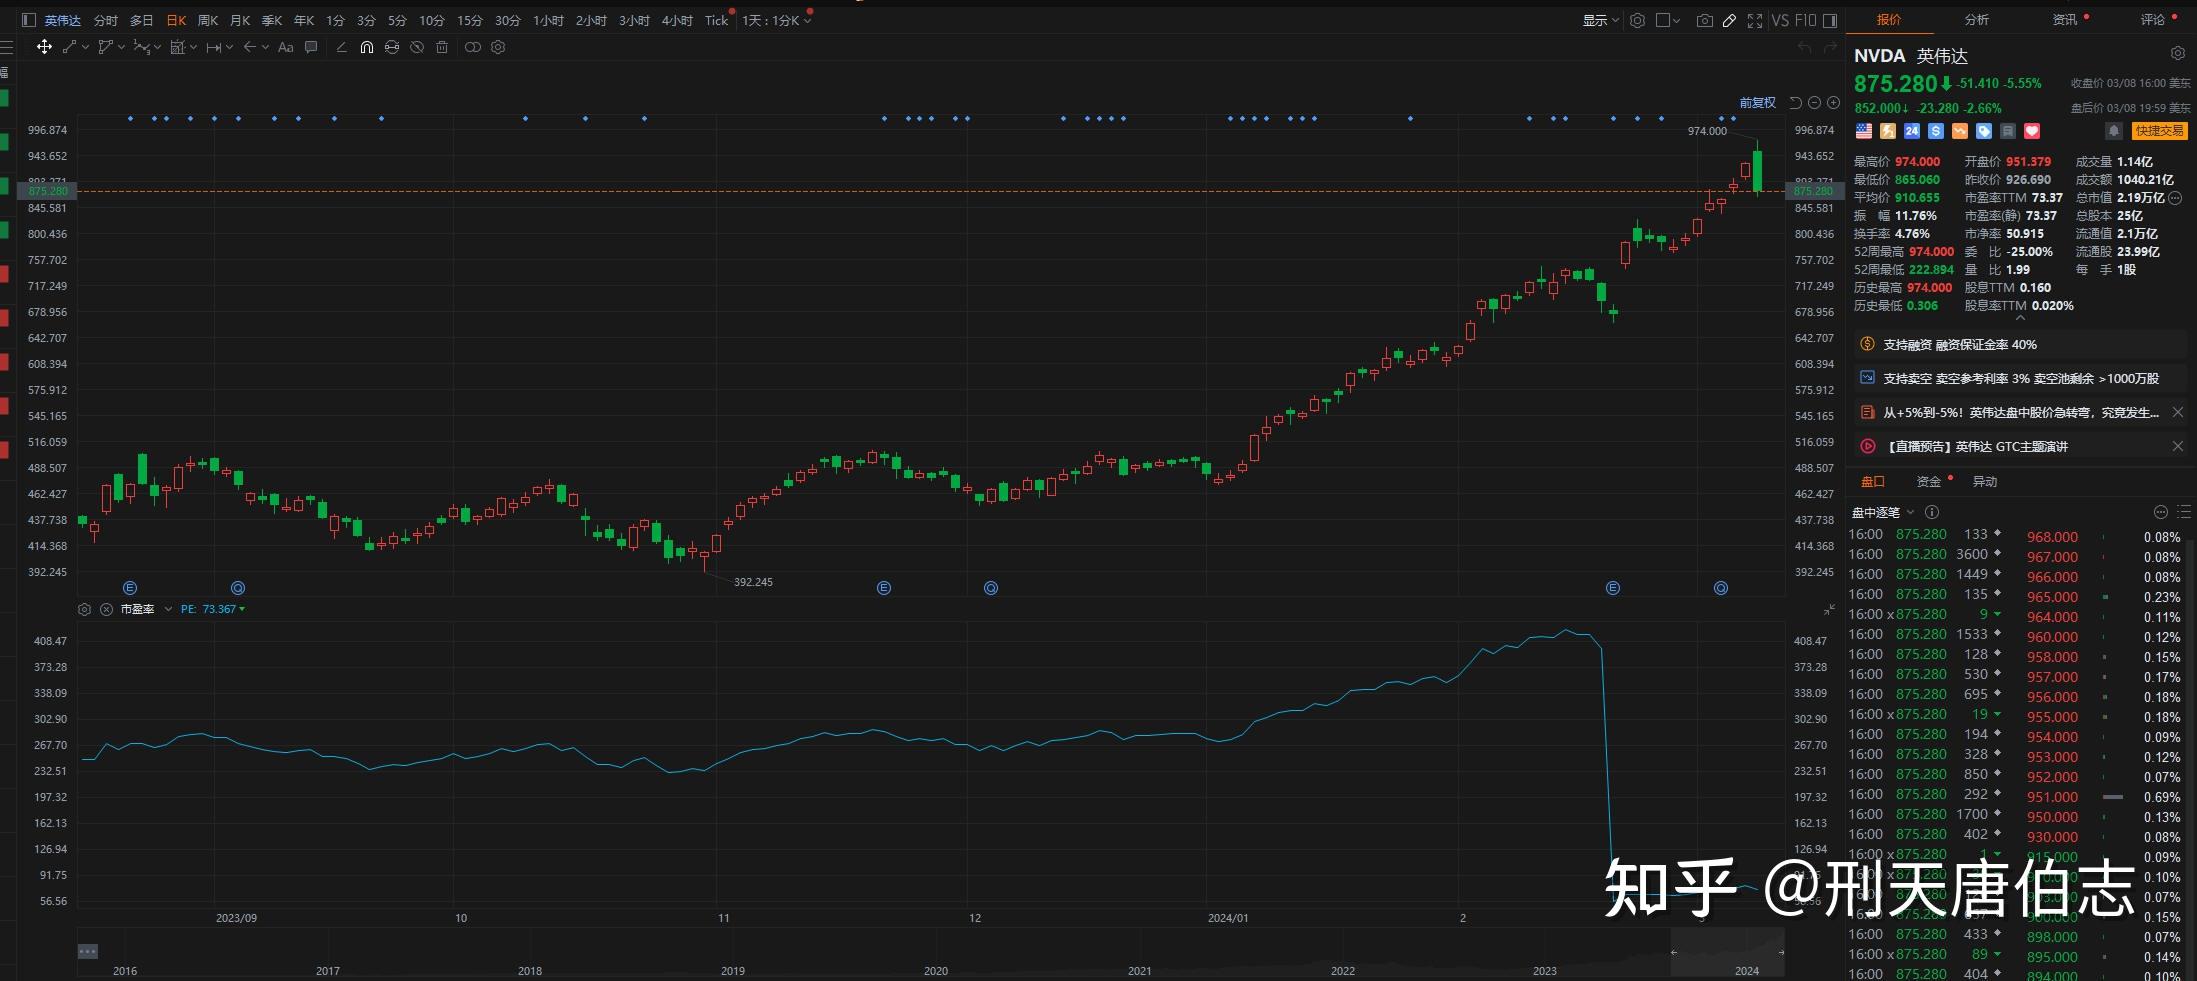The width and height of the screenshot is (2197, 981).
Task: Switch to the 周K weekly chart
Action: click(208, 20)
